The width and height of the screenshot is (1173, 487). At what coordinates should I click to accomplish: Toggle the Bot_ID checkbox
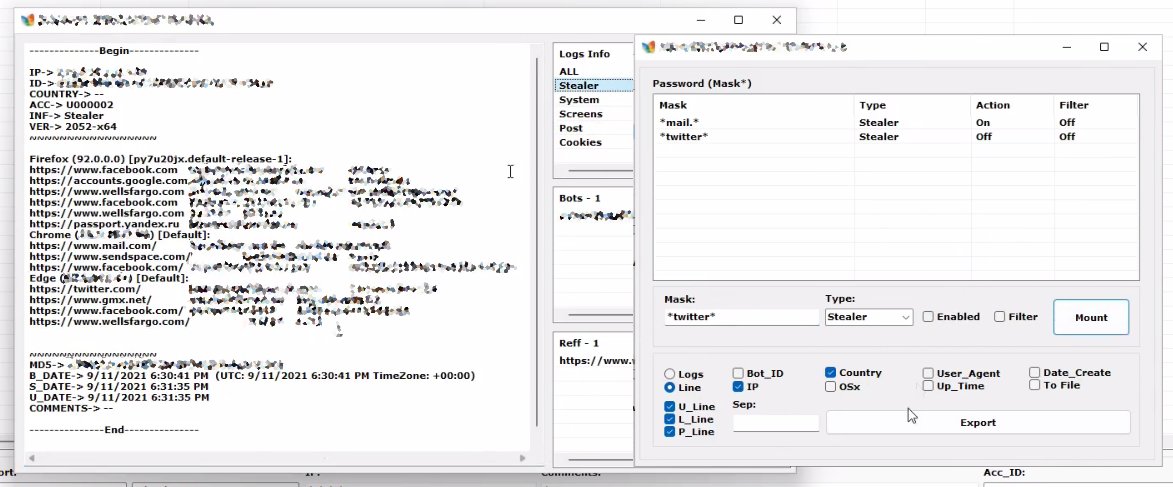click(738, 373)
